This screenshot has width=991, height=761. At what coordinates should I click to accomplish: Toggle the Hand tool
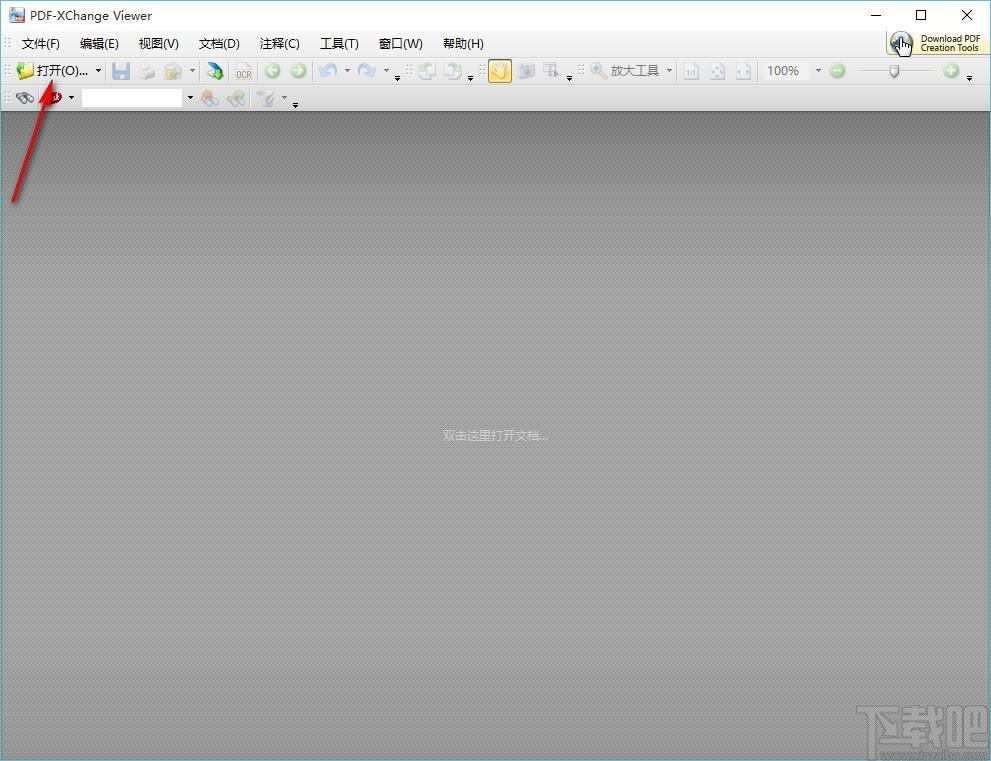tap(500, 71)
